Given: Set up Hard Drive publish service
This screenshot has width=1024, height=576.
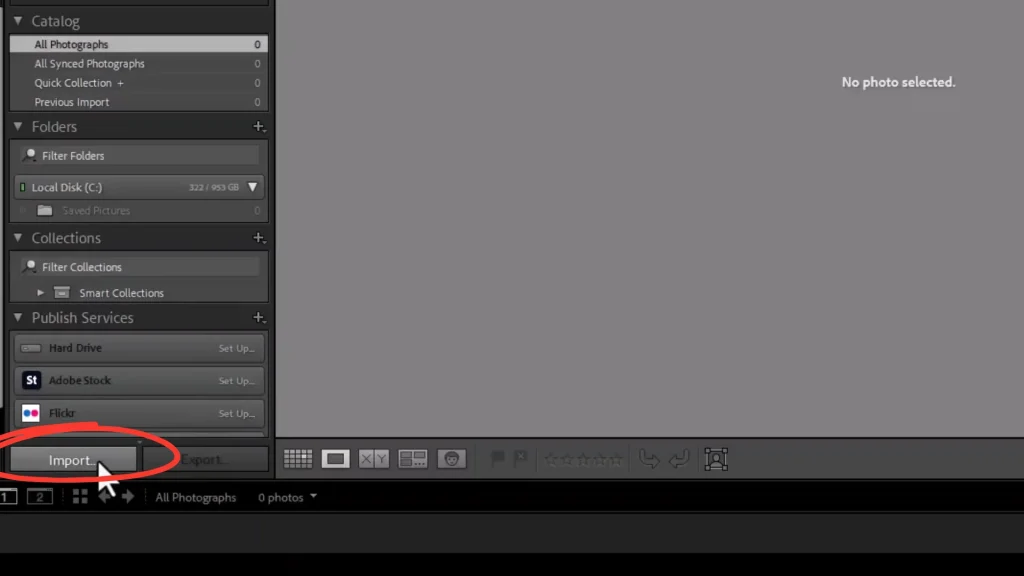Looking at the screenshot, I should 236,348.
